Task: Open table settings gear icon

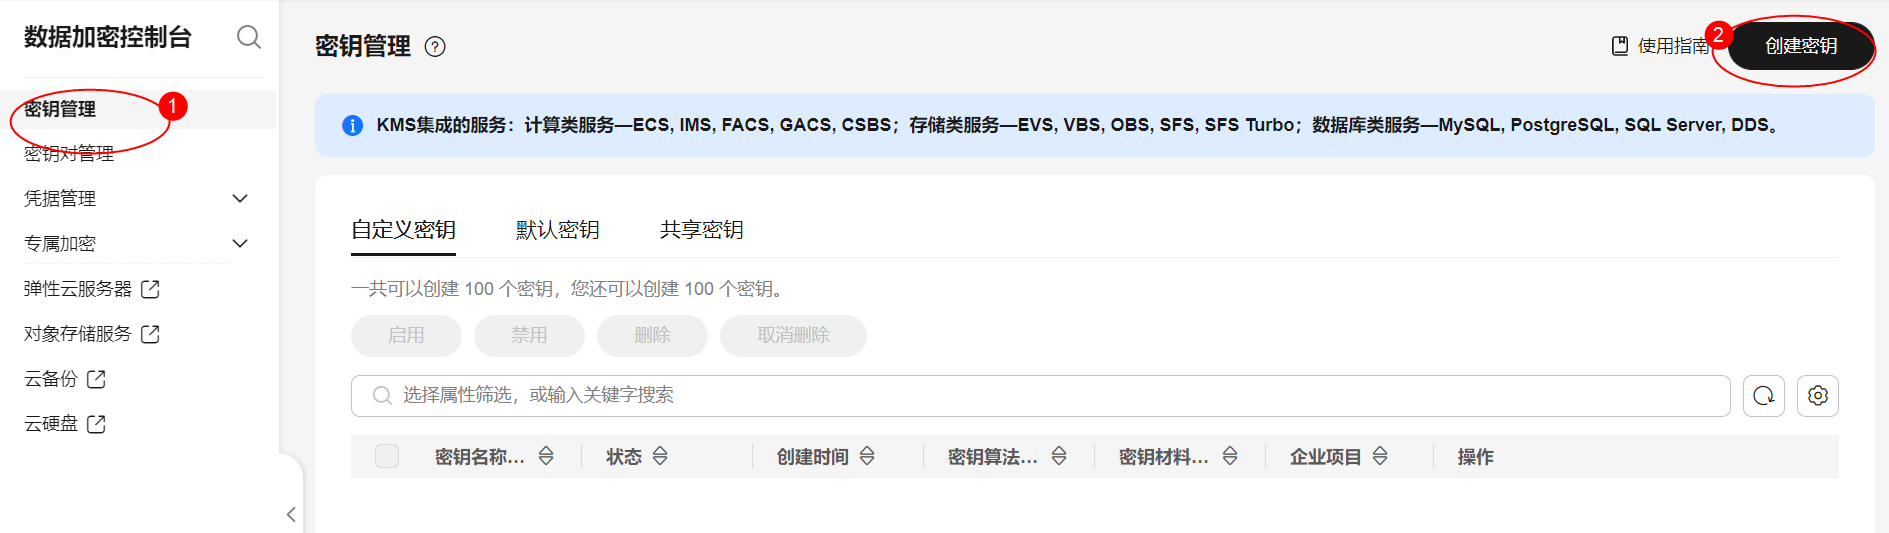Action: tap(1817, 396)
